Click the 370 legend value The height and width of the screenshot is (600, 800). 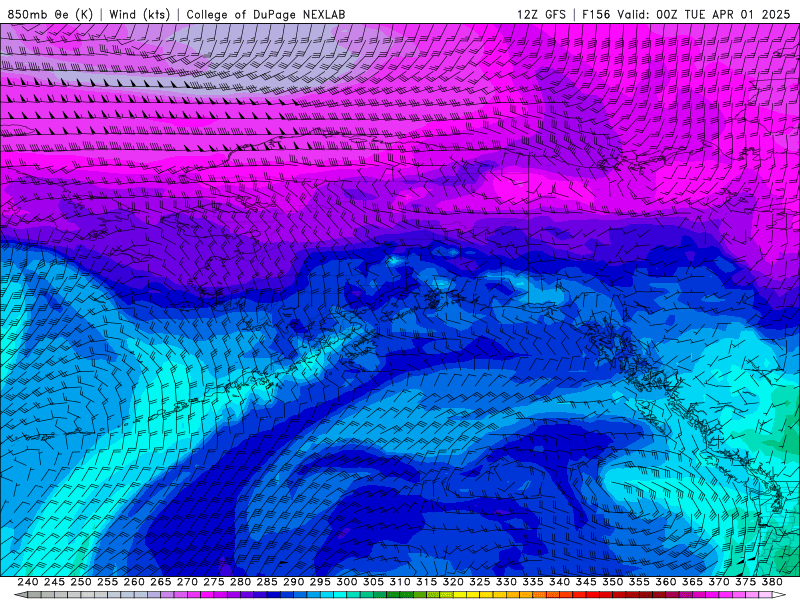pyautogui.click(x=719, y=582)
